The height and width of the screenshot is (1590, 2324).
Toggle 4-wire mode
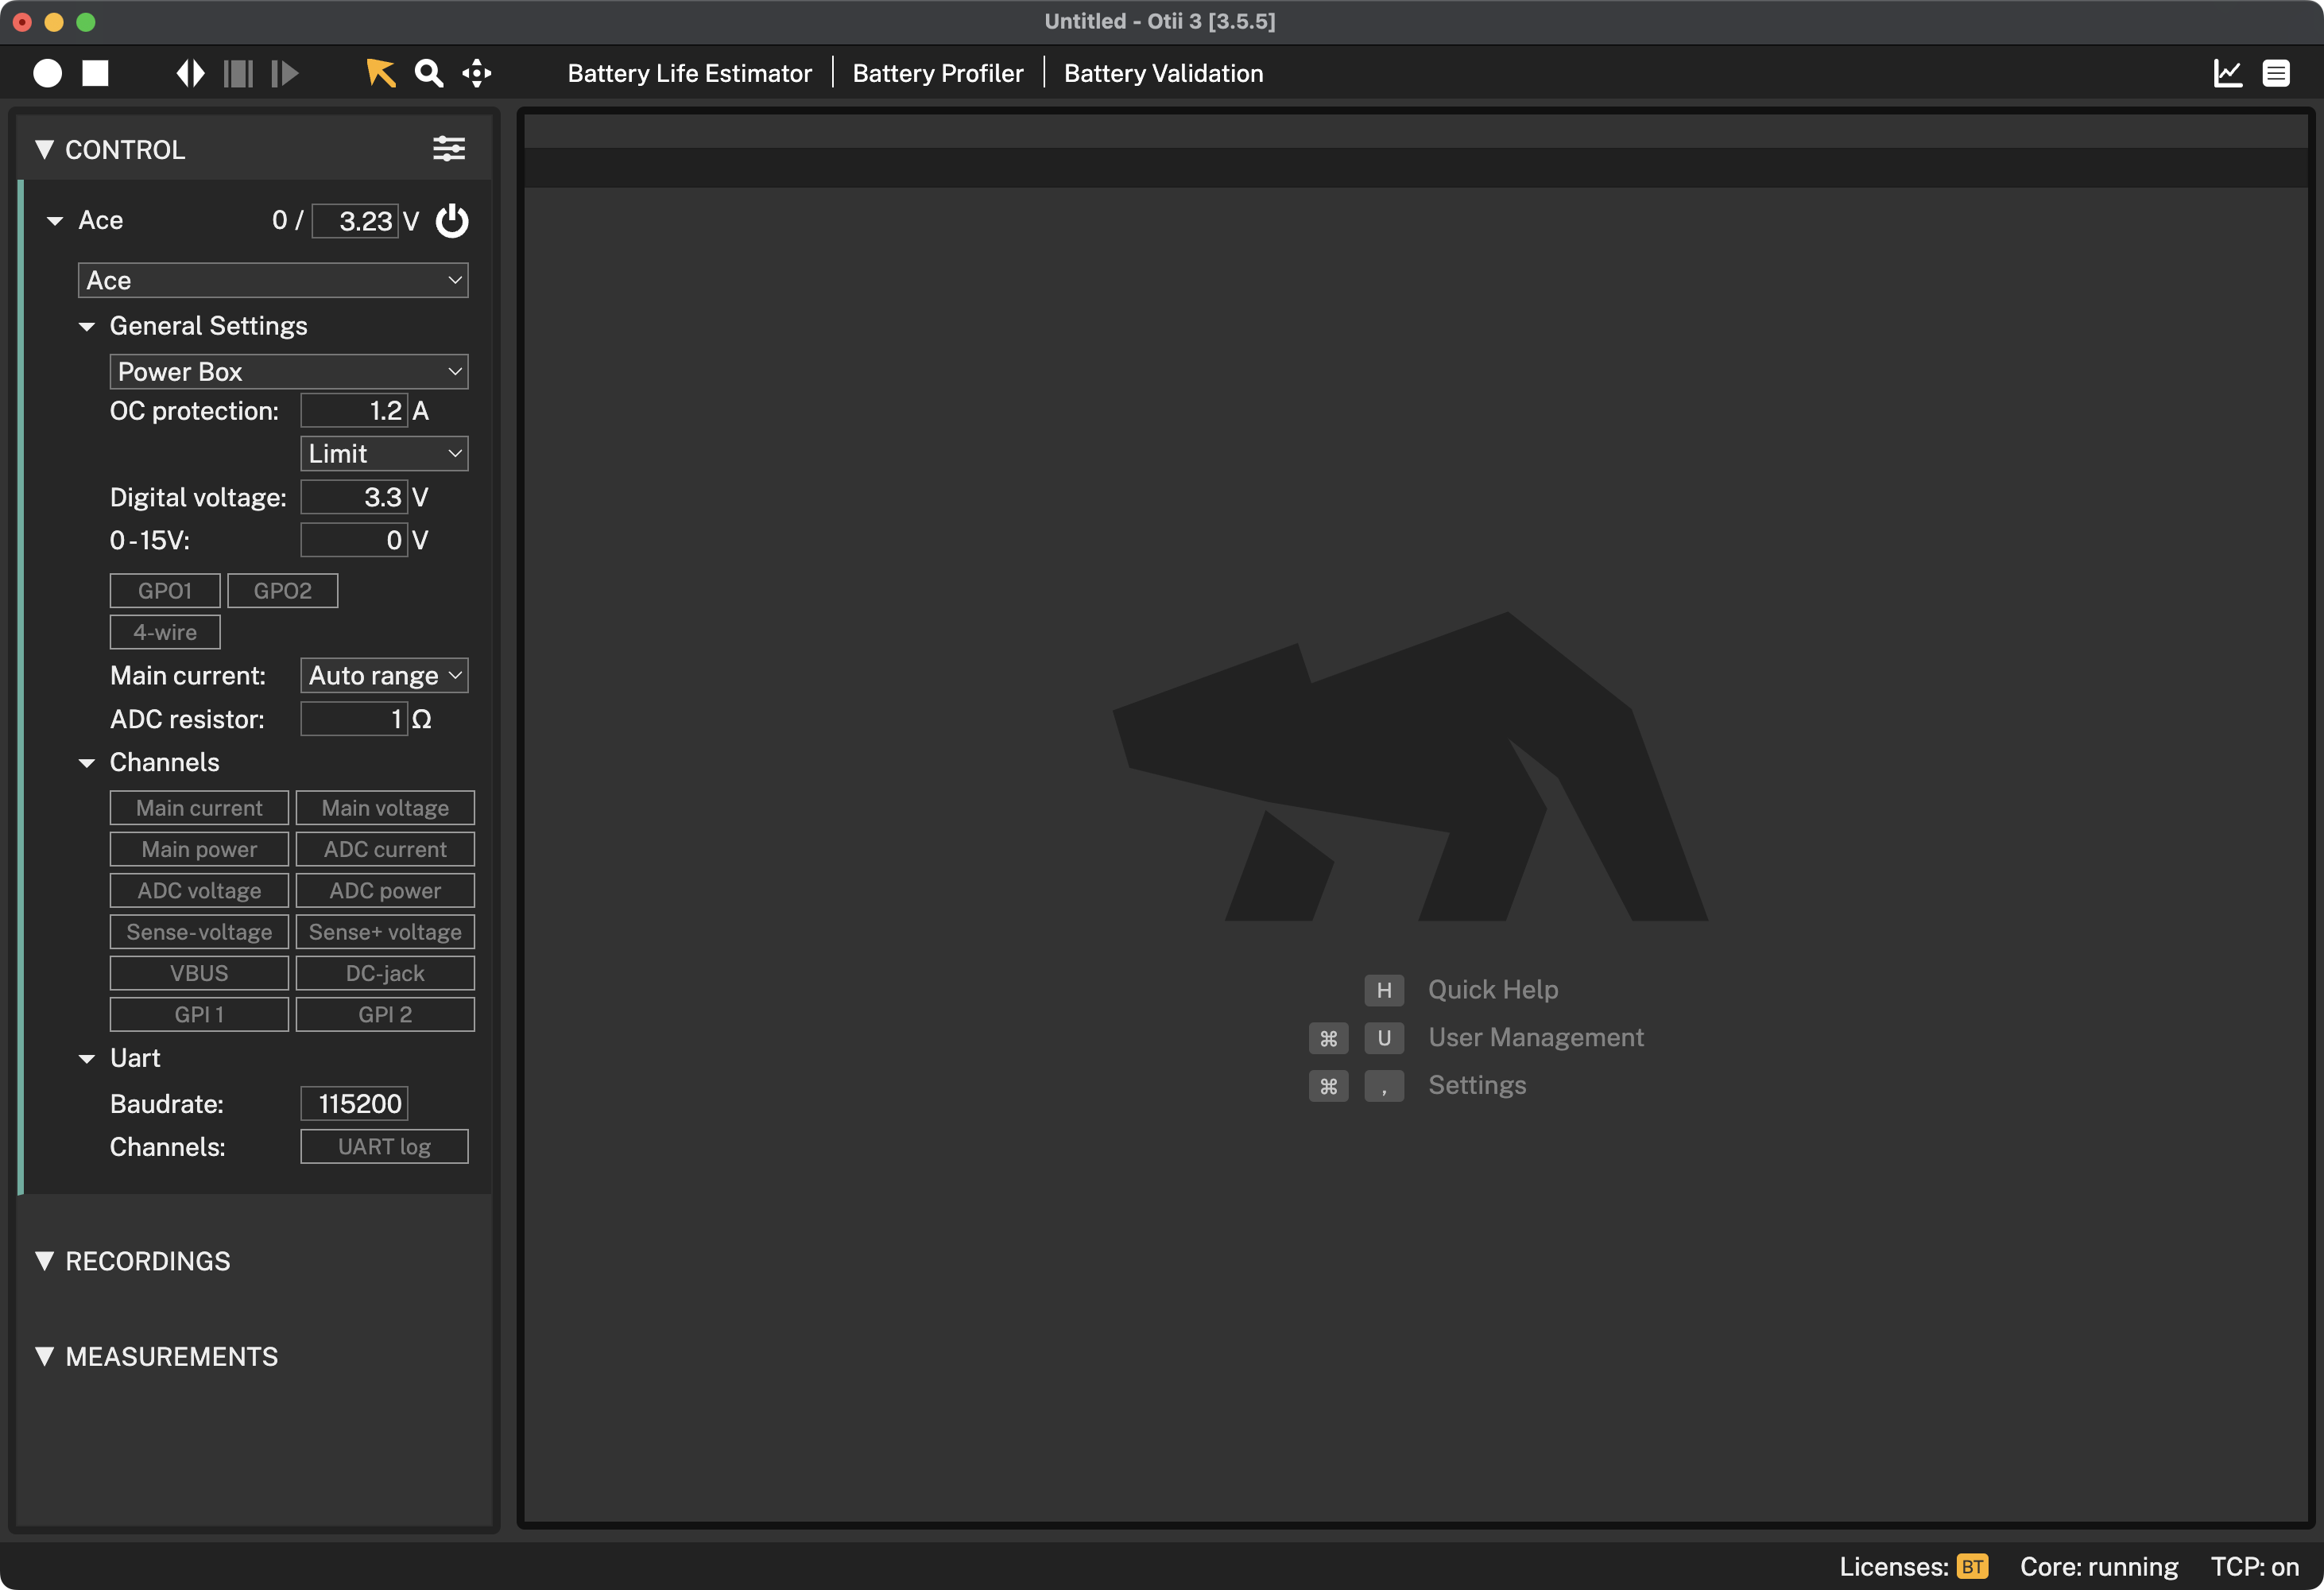(165, 632)
